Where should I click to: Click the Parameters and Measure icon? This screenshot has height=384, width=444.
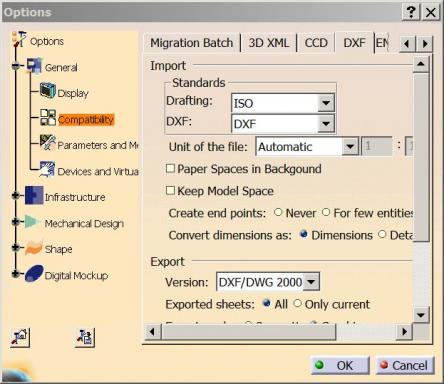48,143
